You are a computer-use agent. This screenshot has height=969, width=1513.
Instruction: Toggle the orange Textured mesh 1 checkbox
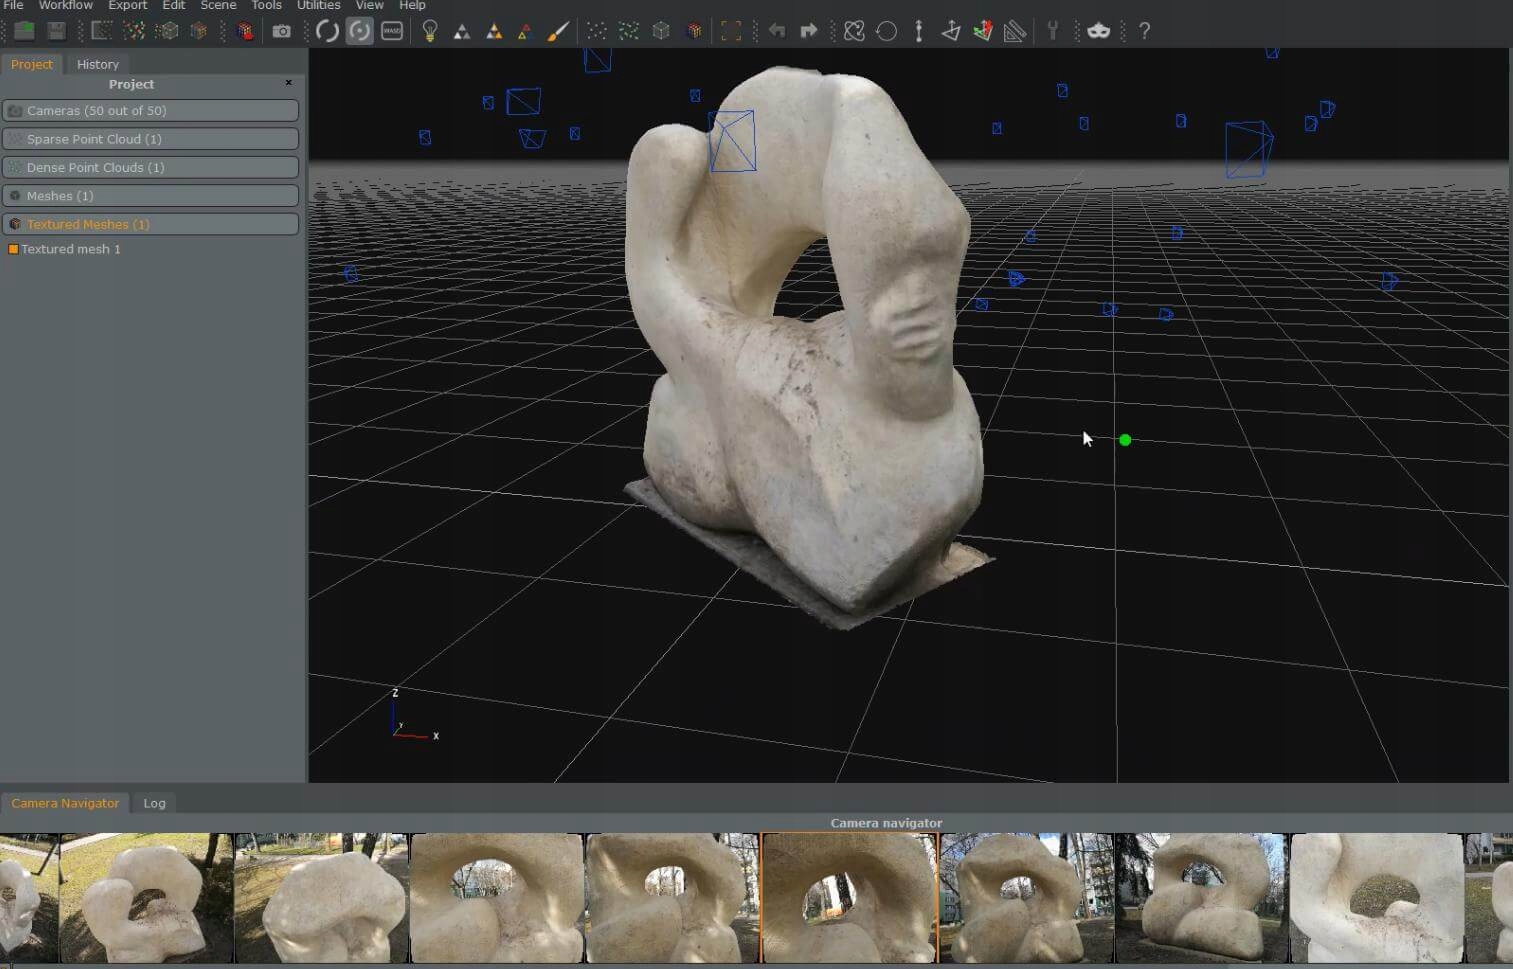(13, 249)
